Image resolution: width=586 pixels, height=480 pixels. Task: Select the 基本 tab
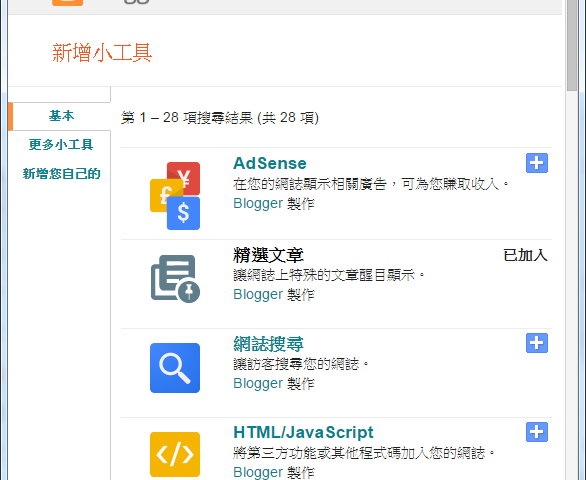click(61, 116)
